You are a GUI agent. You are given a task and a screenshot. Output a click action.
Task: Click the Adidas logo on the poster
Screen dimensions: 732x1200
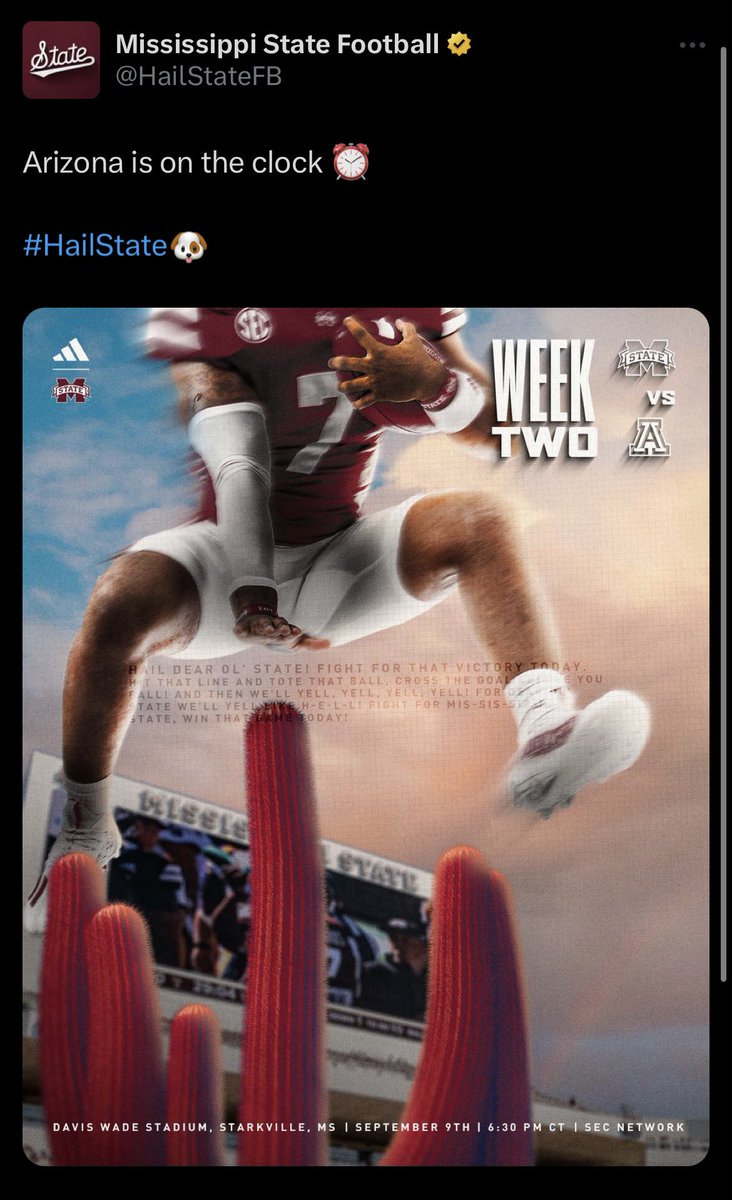click(71, 351)
